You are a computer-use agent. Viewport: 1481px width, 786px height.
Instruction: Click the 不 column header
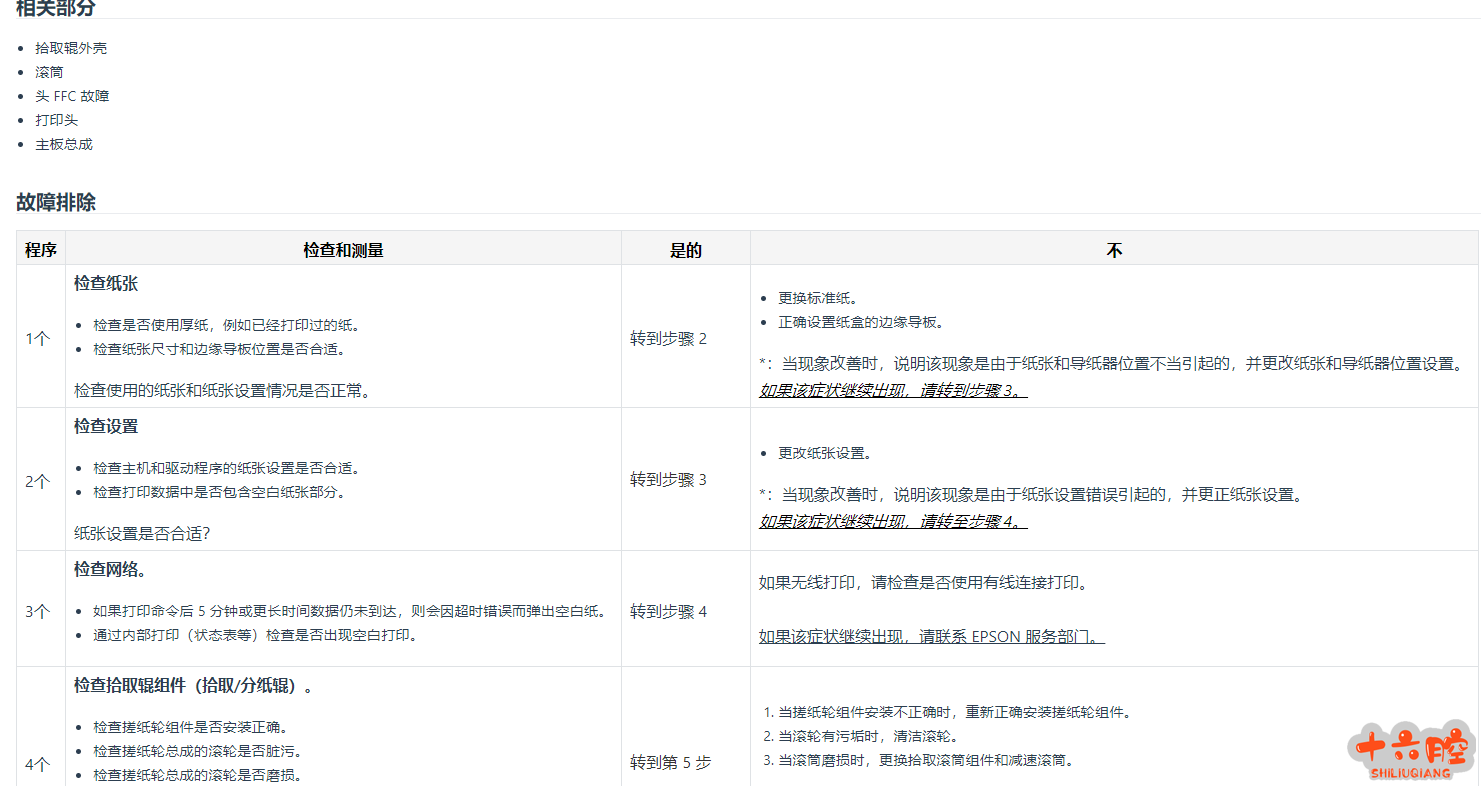click(x=1114, y=250)
